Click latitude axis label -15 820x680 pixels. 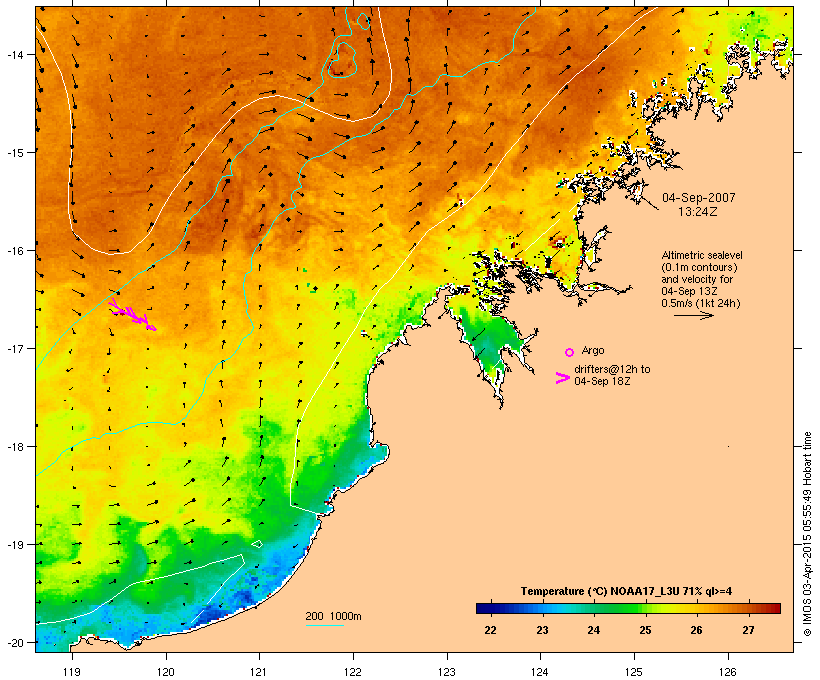(x=15, y=153)
